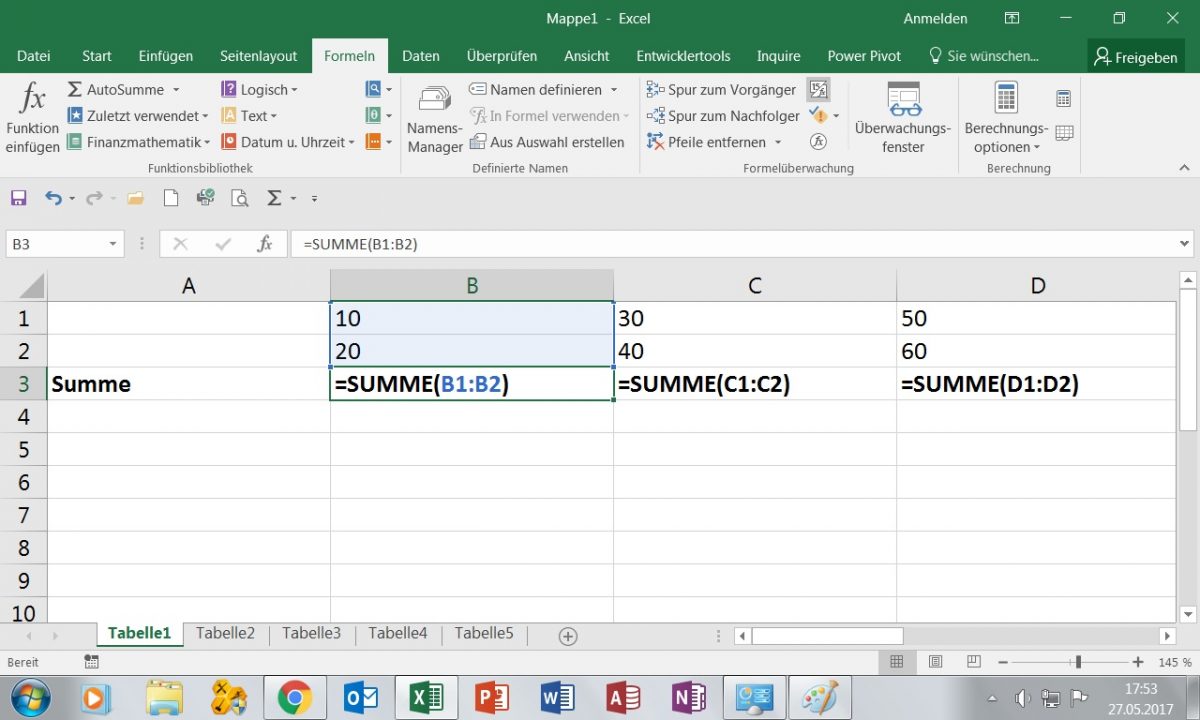Open the Namens-Manager
Image resolution: width=1200 pixels, height=720 pixels.
[433, 117]
